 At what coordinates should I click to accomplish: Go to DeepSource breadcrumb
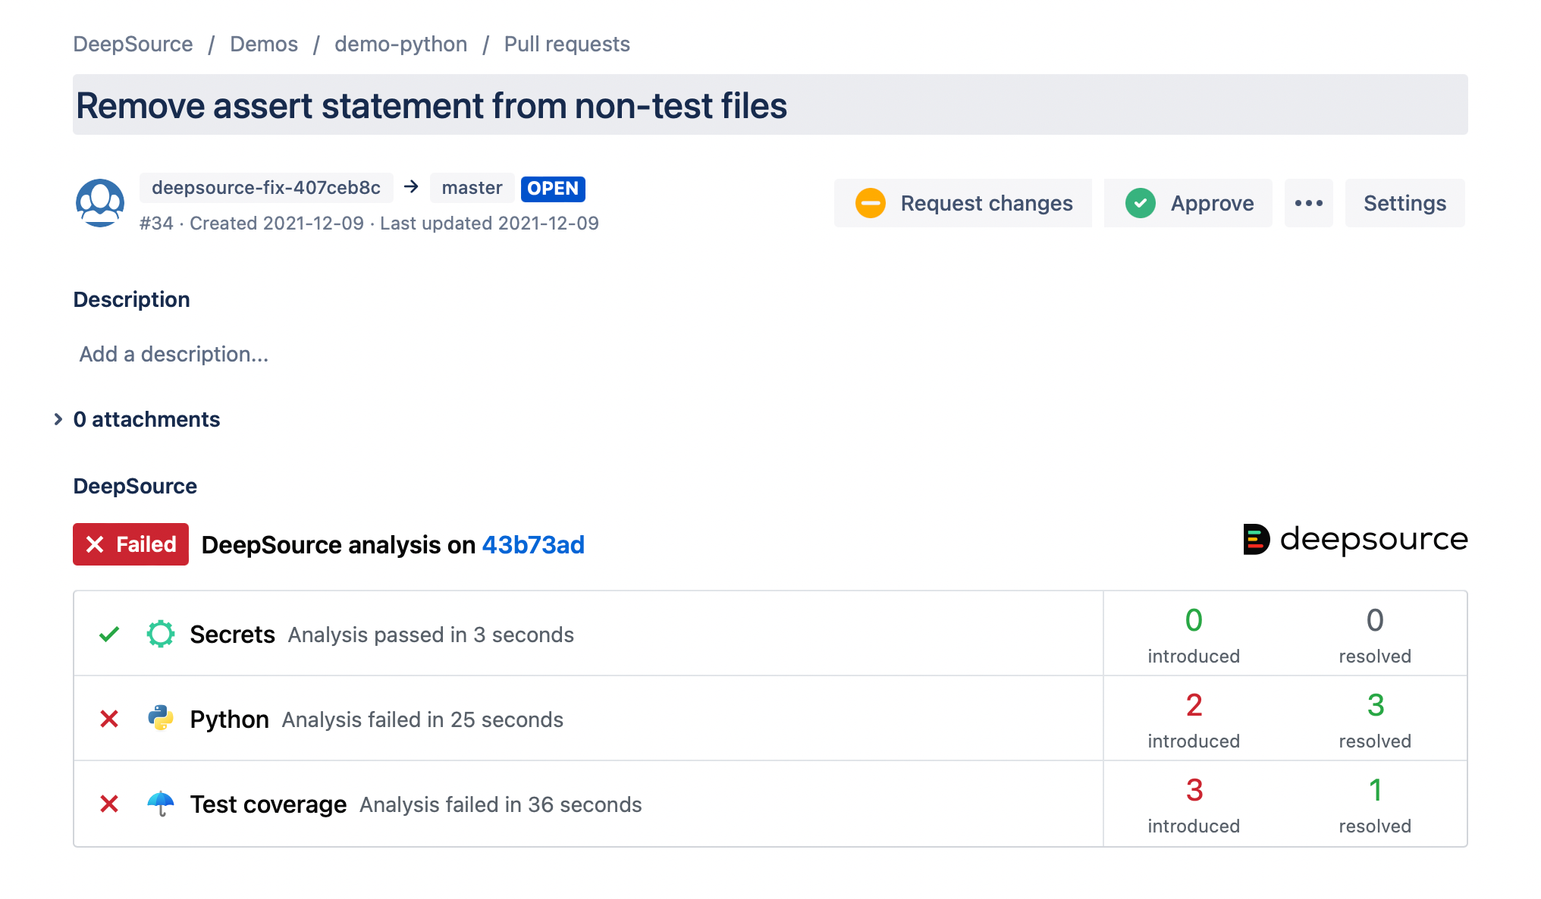coord(133,44)
